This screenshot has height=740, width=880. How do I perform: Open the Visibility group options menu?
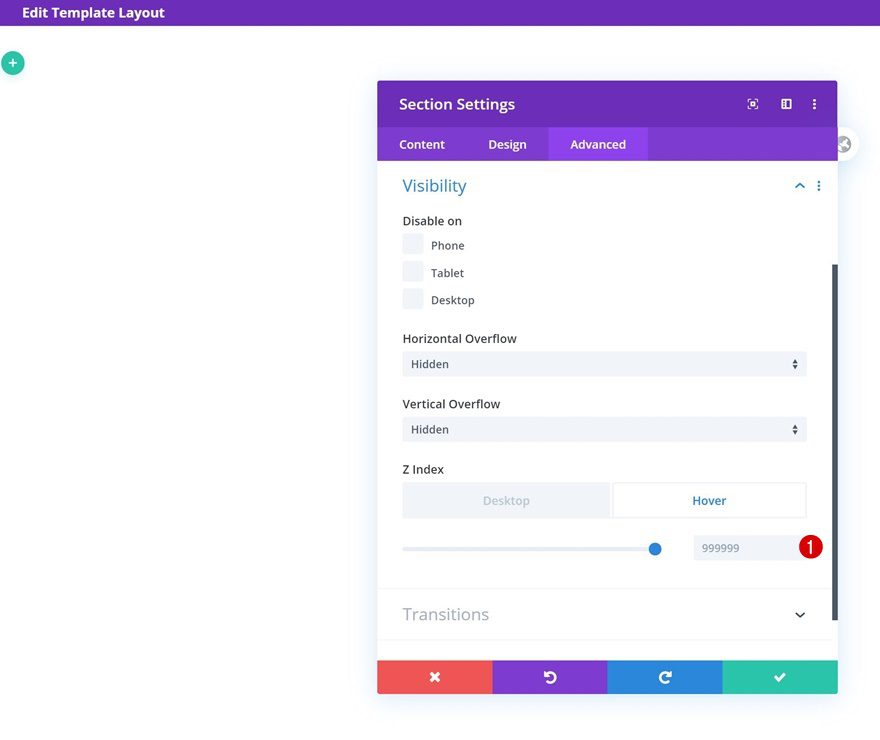pyautogui.click(x=819, y=186)
